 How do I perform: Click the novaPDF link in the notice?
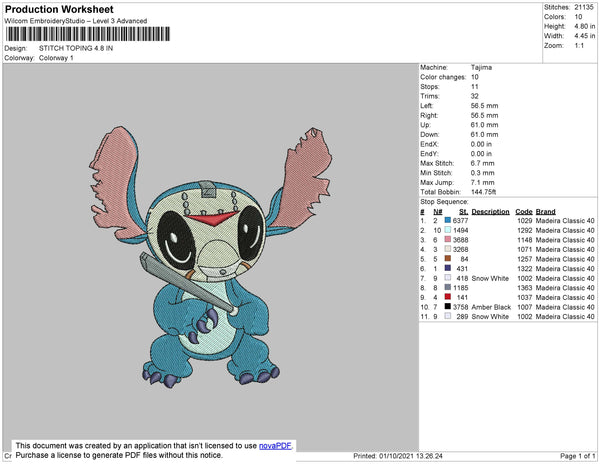(275, 446)
